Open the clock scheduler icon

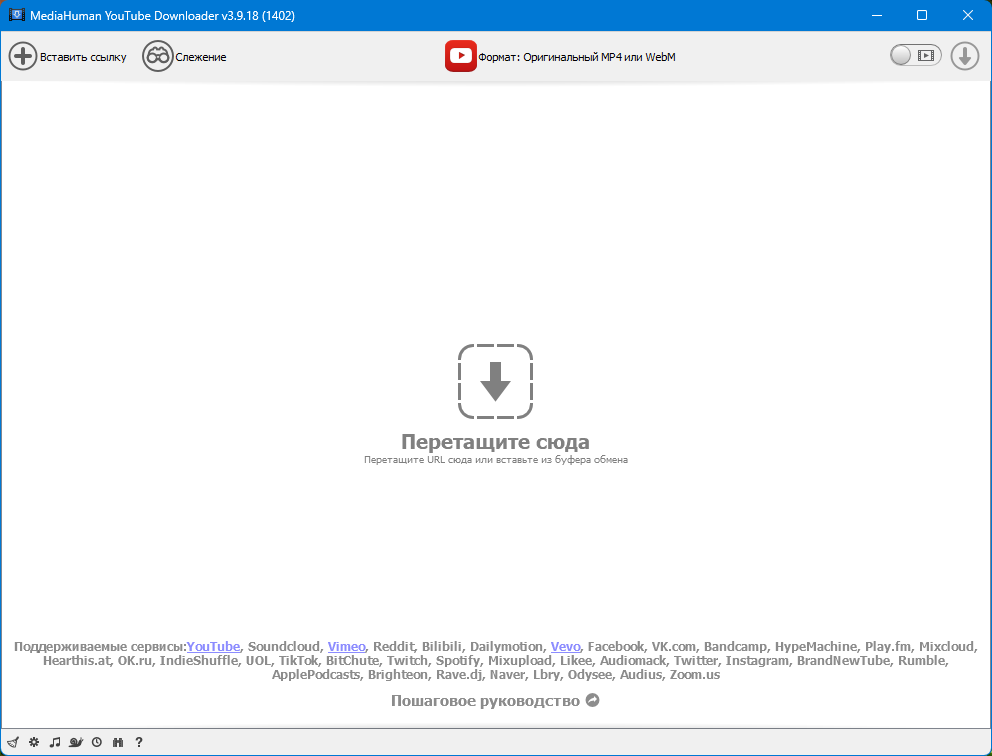click(x=97, y=742)
